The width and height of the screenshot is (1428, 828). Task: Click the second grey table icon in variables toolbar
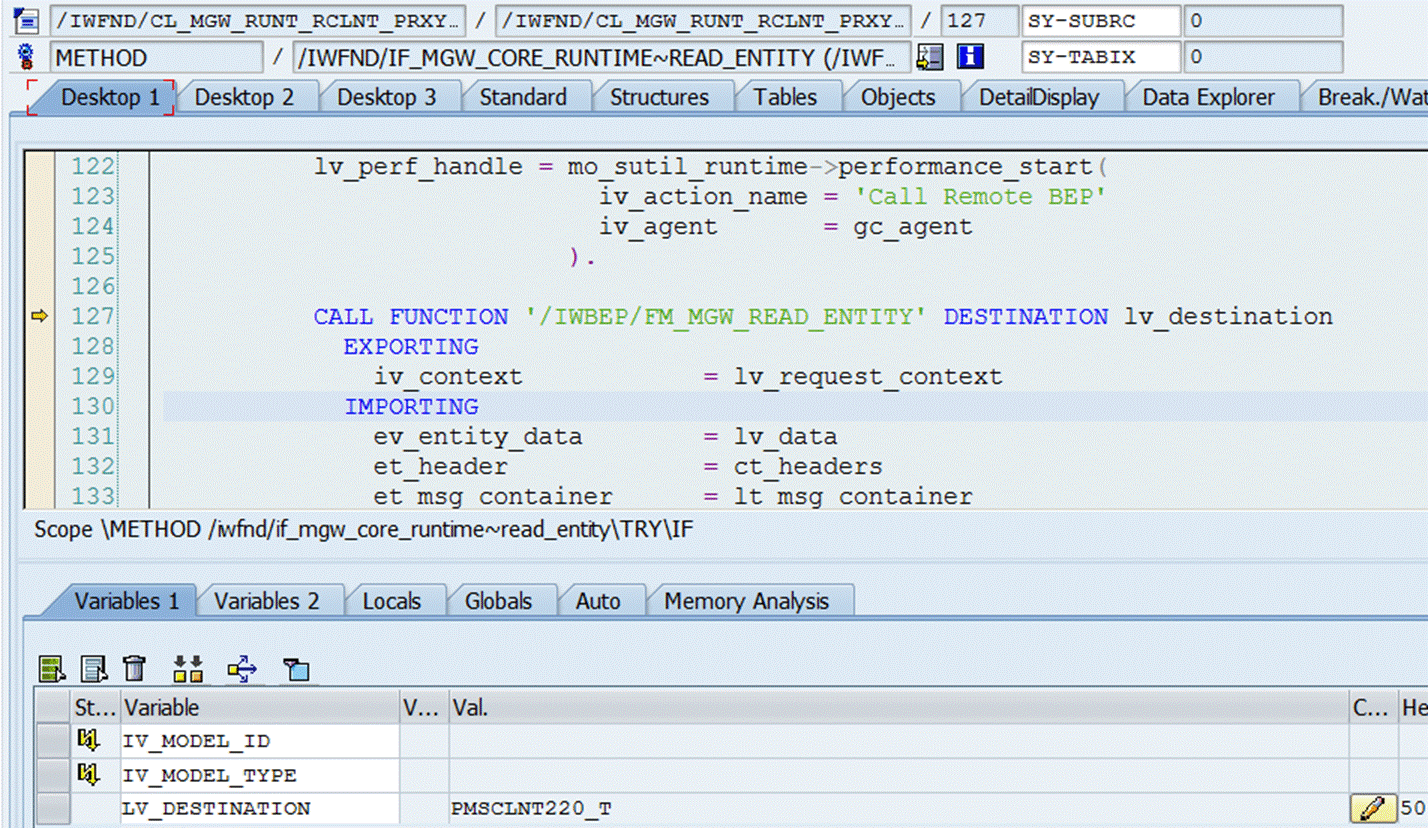pyautogui.click(x=93, y=668)
